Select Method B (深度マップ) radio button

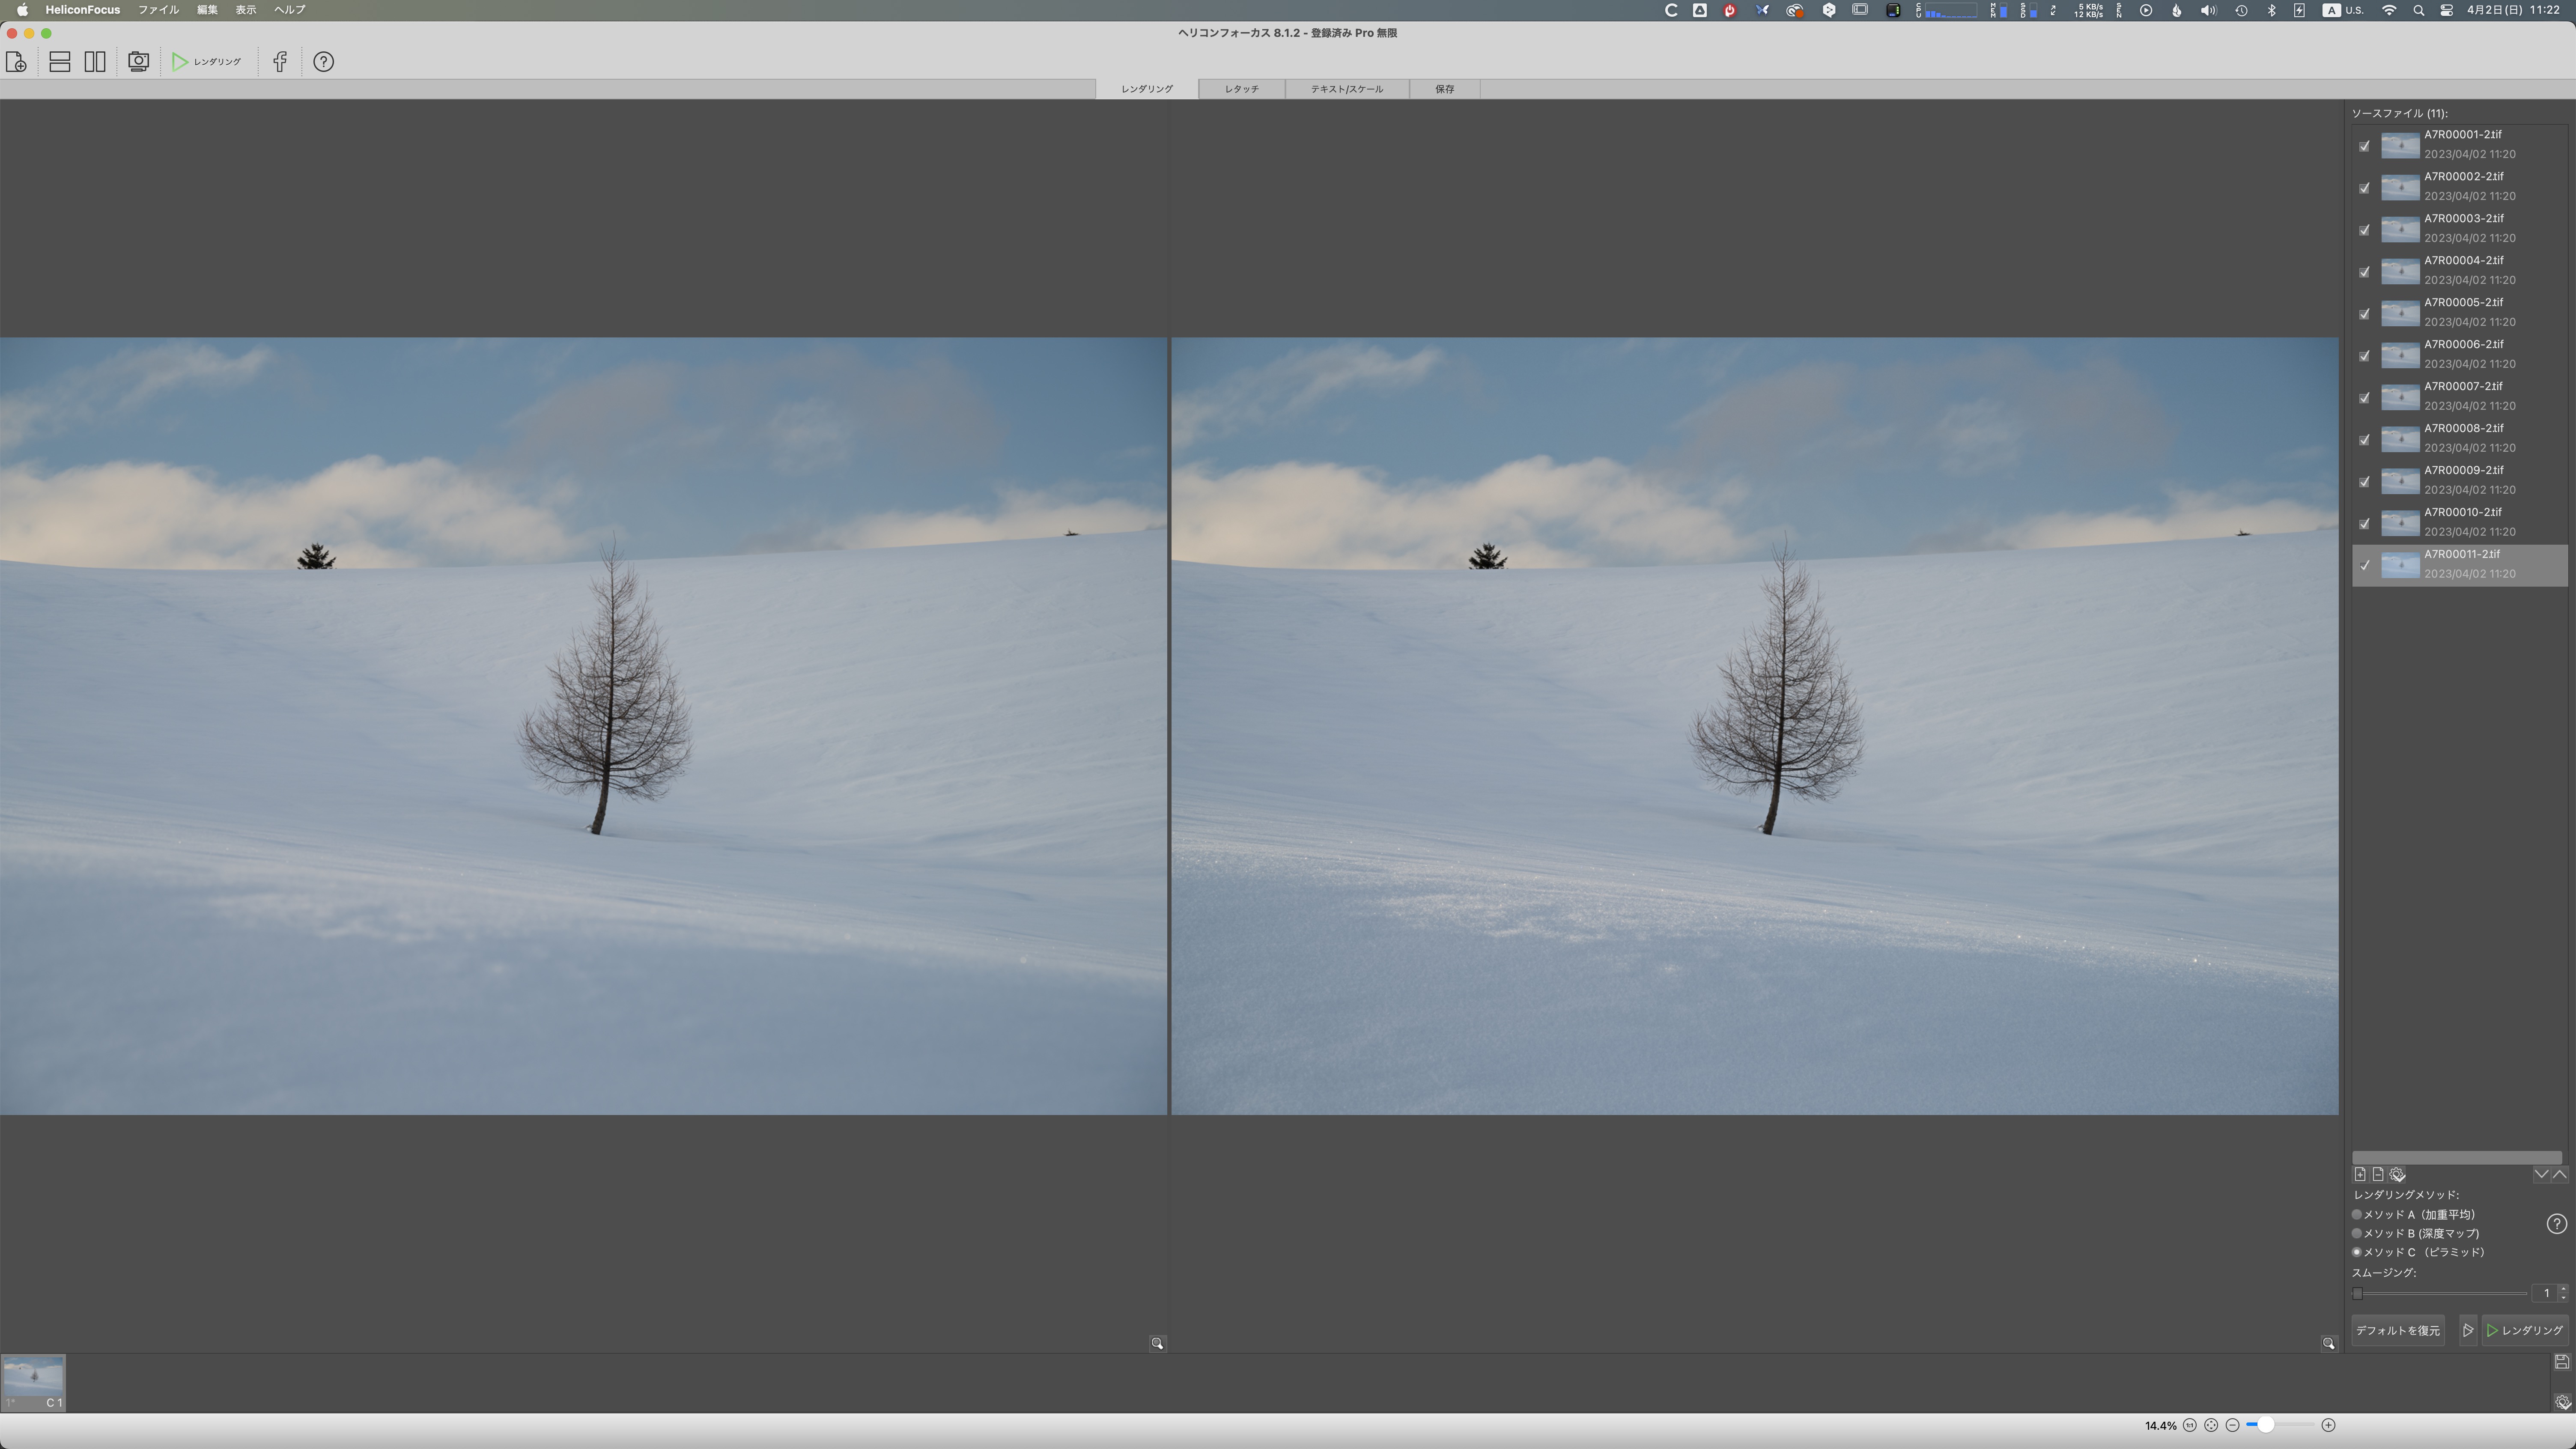coord(2357,1233)
